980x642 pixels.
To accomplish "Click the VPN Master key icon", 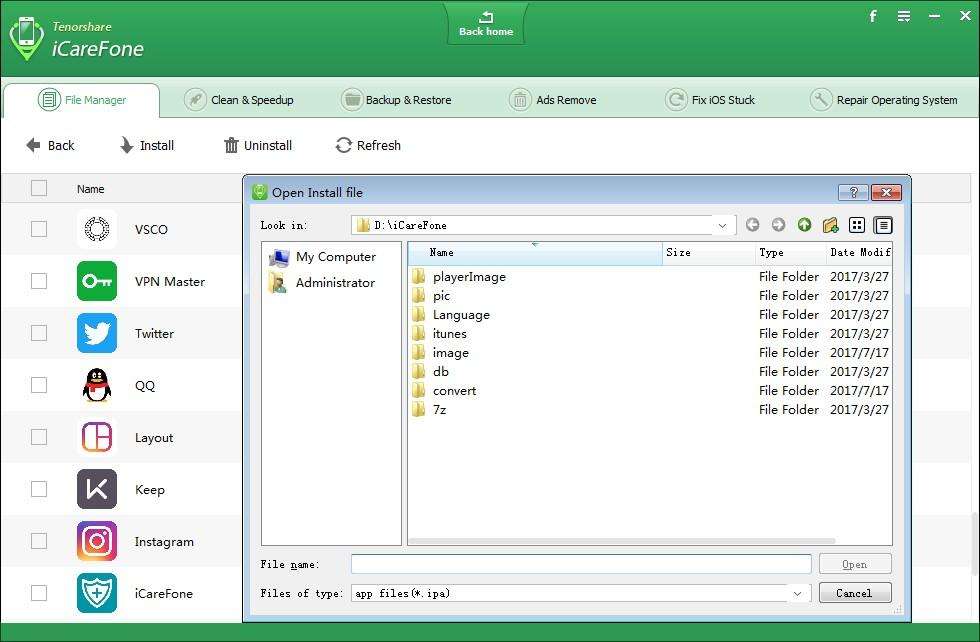I will (97, 281).
